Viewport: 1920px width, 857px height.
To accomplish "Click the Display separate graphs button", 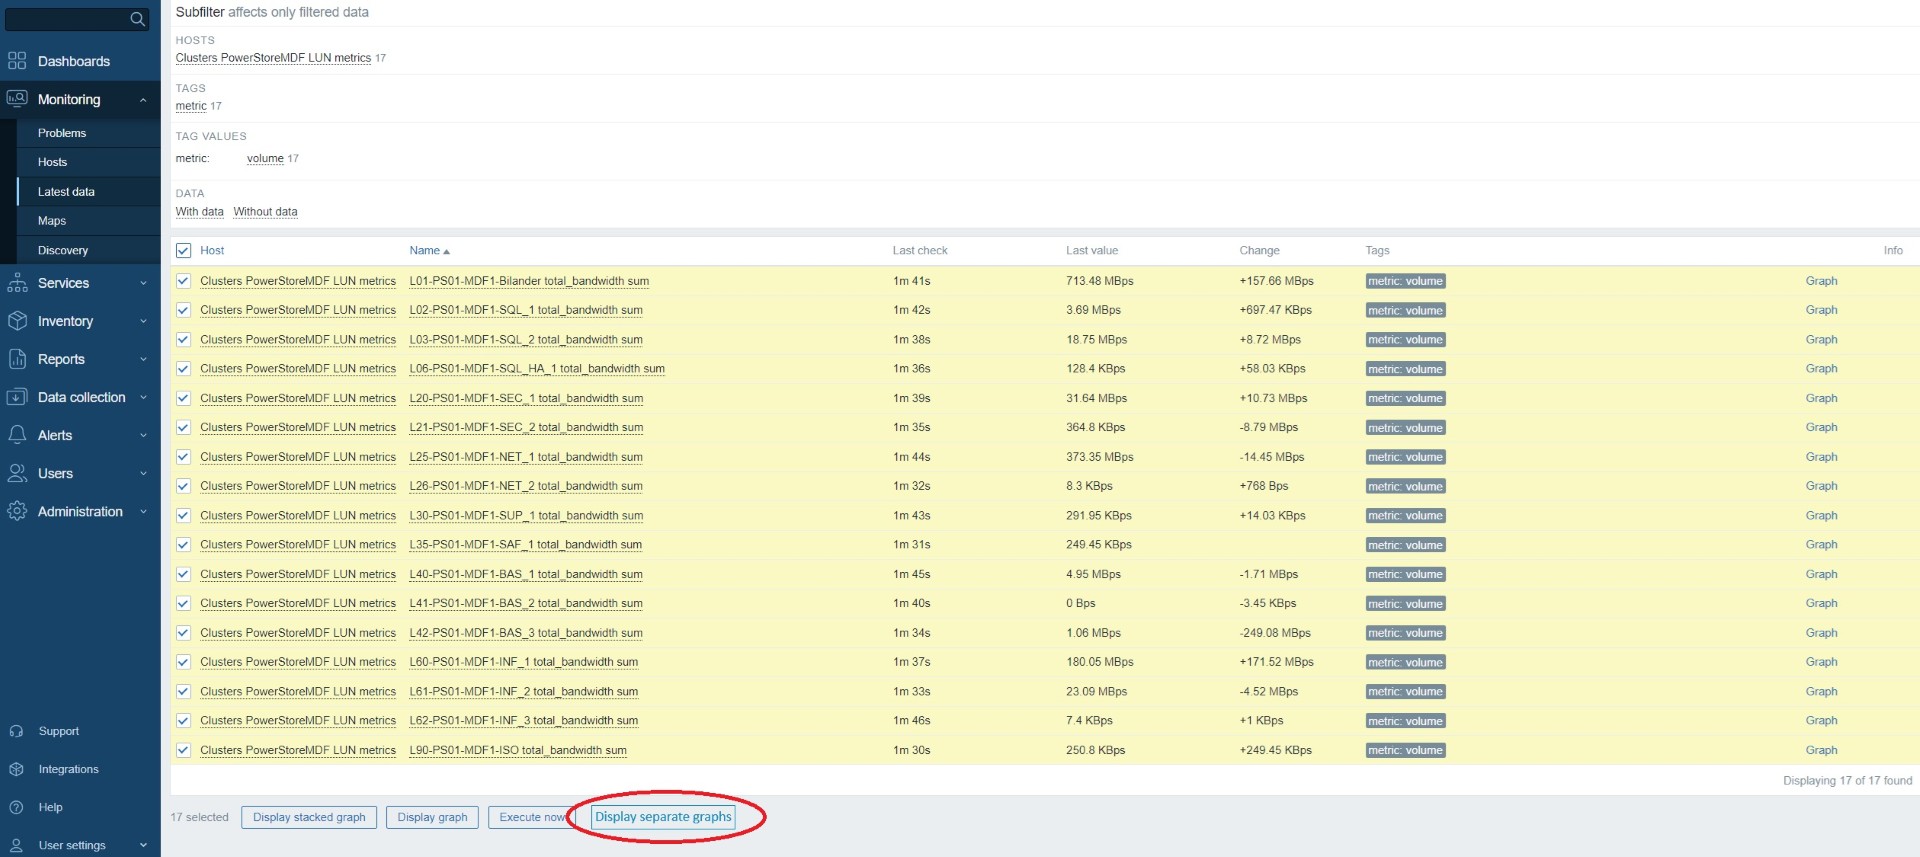I will tap(663, 817).
